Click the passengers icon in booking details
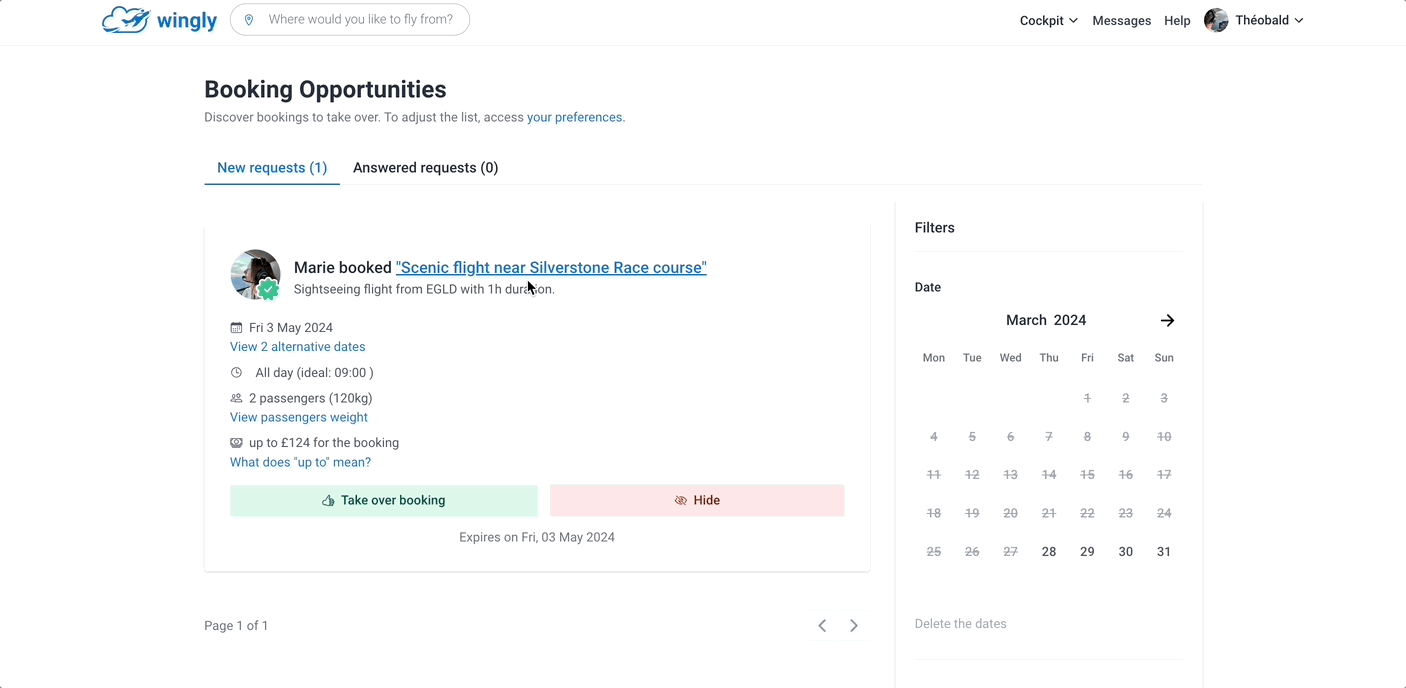Image resolution: width=1406 pixels, height=688 pixels. 236,398
